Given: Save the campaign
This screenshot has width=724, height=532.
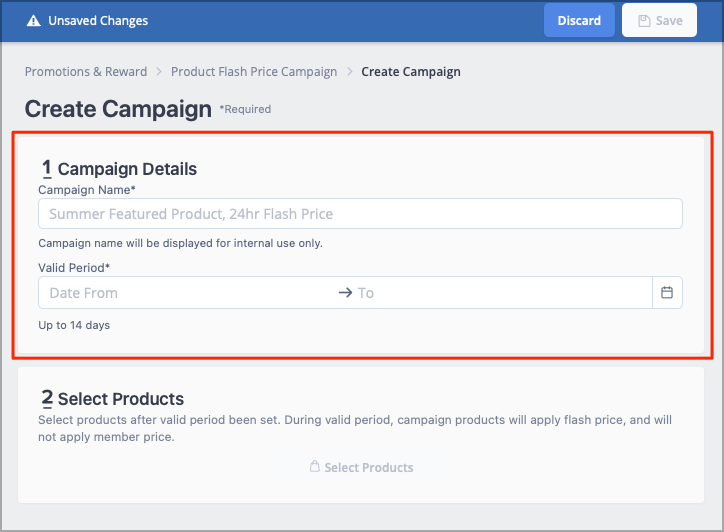Looking at the screenshot, I should (659, 20).
